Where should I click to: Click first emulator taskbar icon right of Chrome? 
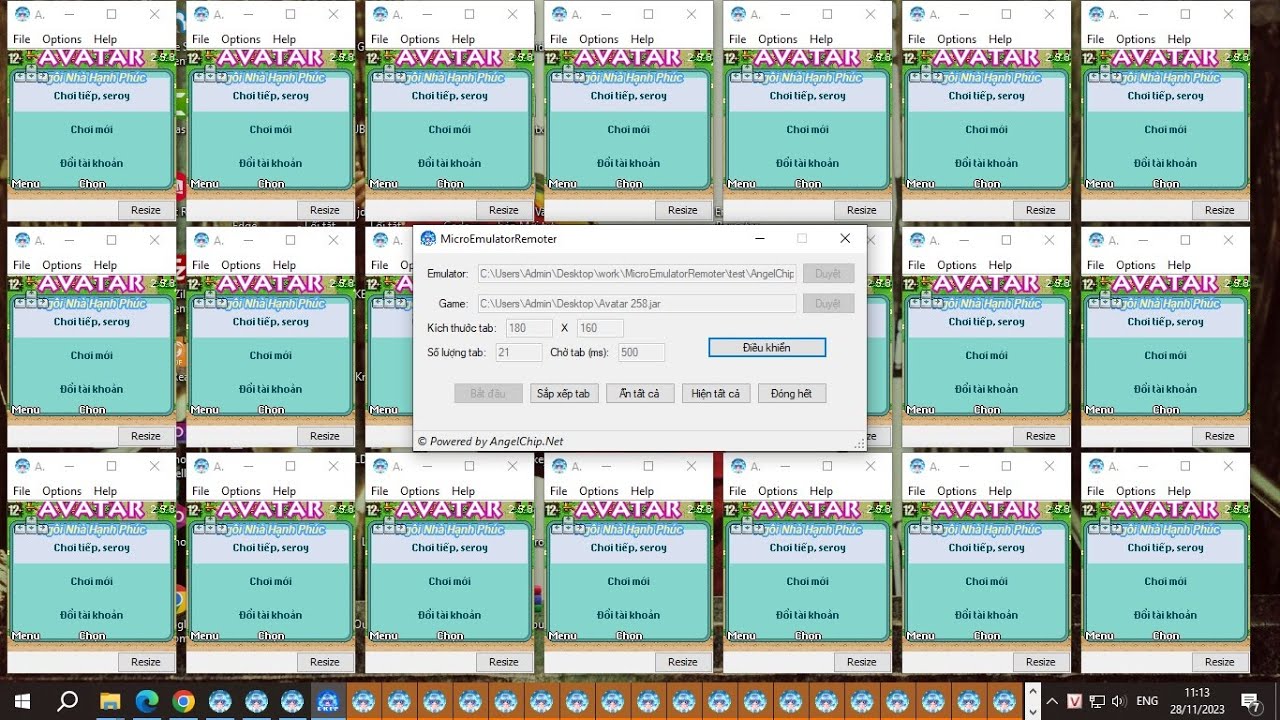(219, 701)
